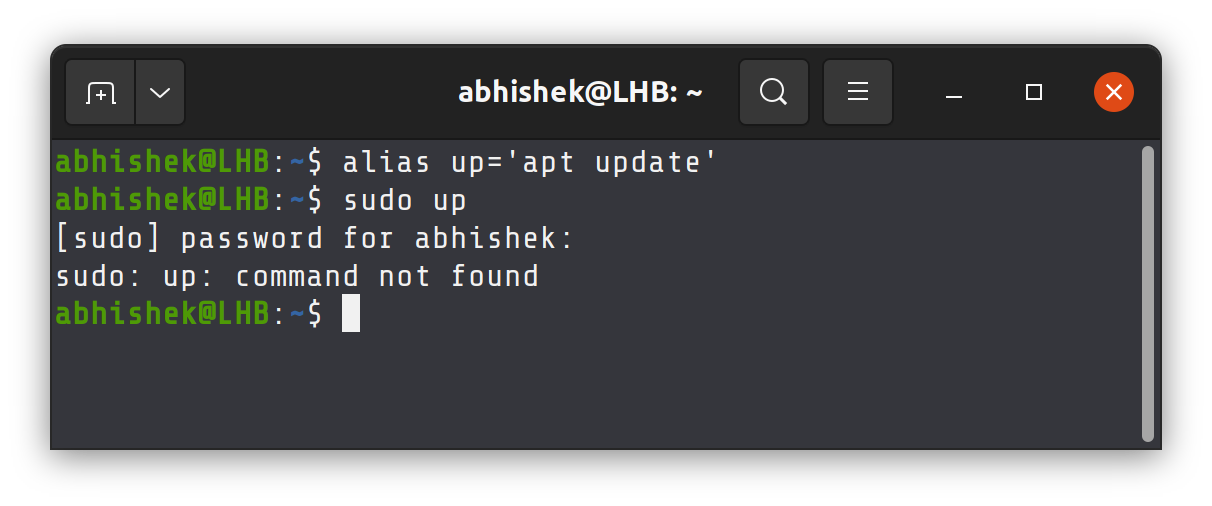Expand the dropdown arrow beside new tab
1212x506 pixels.
point(160,93)
